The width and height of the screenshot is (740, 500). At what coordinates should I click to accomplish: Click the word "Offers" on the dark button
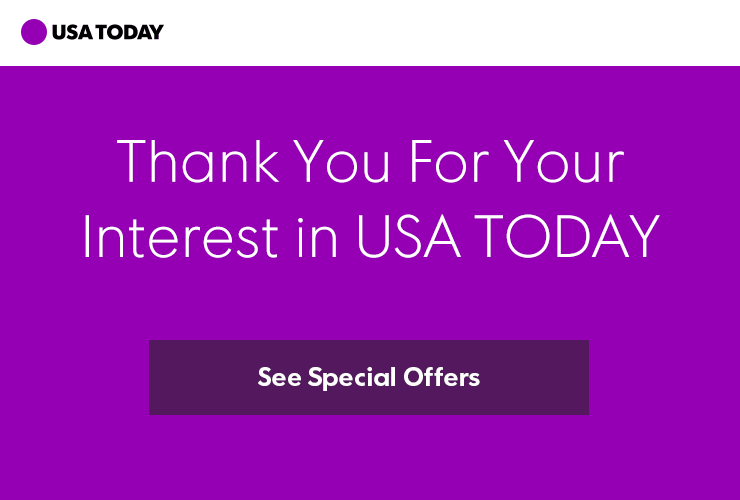(x=441, y=378)
